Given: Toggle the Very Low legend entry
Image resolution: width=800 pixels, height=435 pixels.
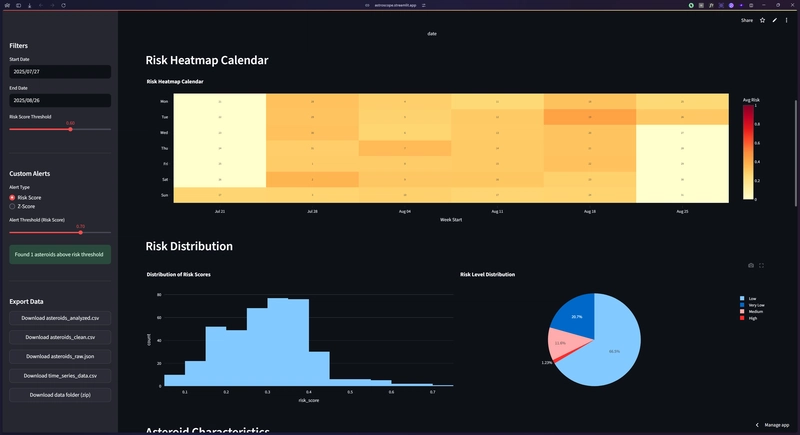Looking at the screenshot, I should point(752,305).
